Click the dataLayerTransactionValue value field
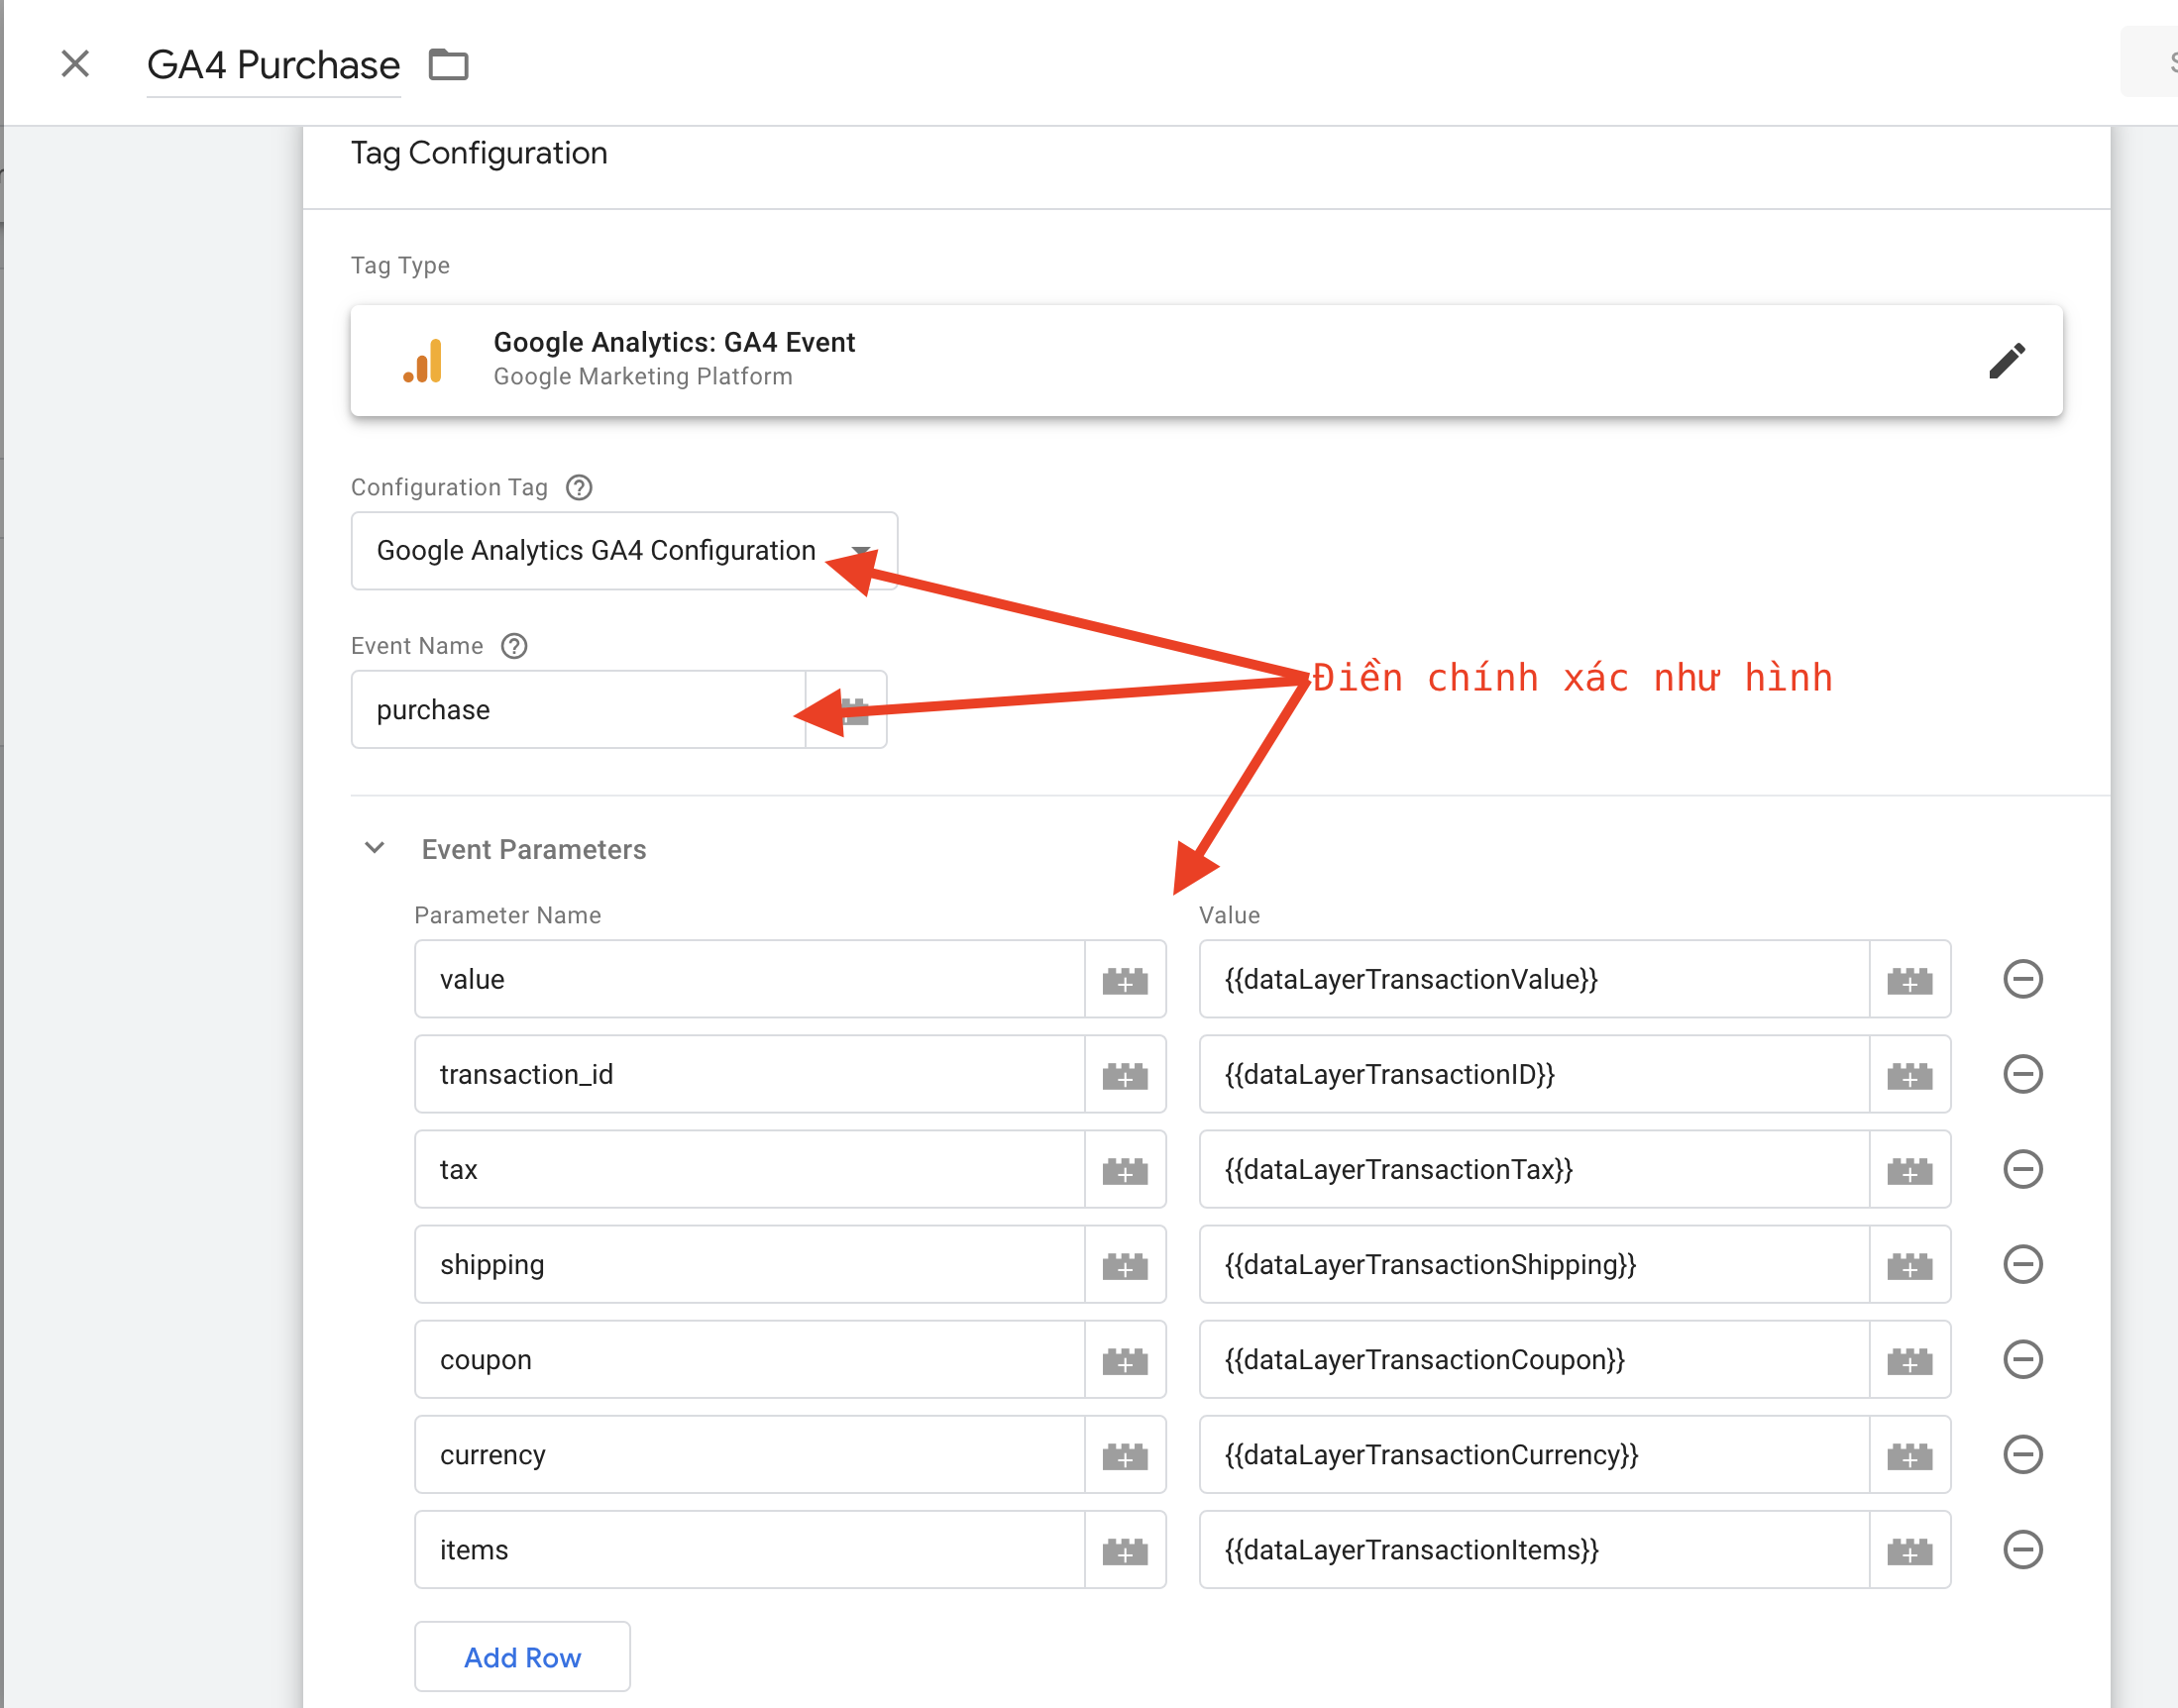Image resolution: width=2178 pixels, height=1708 pixels. tap(1533, 980)
